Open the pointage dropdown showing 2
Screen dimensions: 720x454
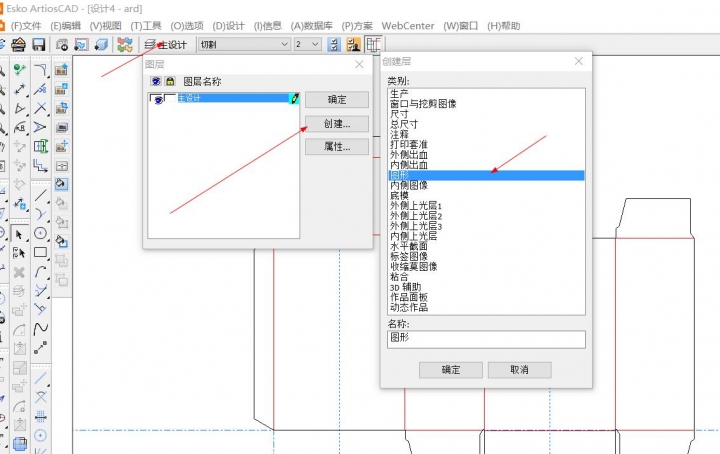pos(307,45)
